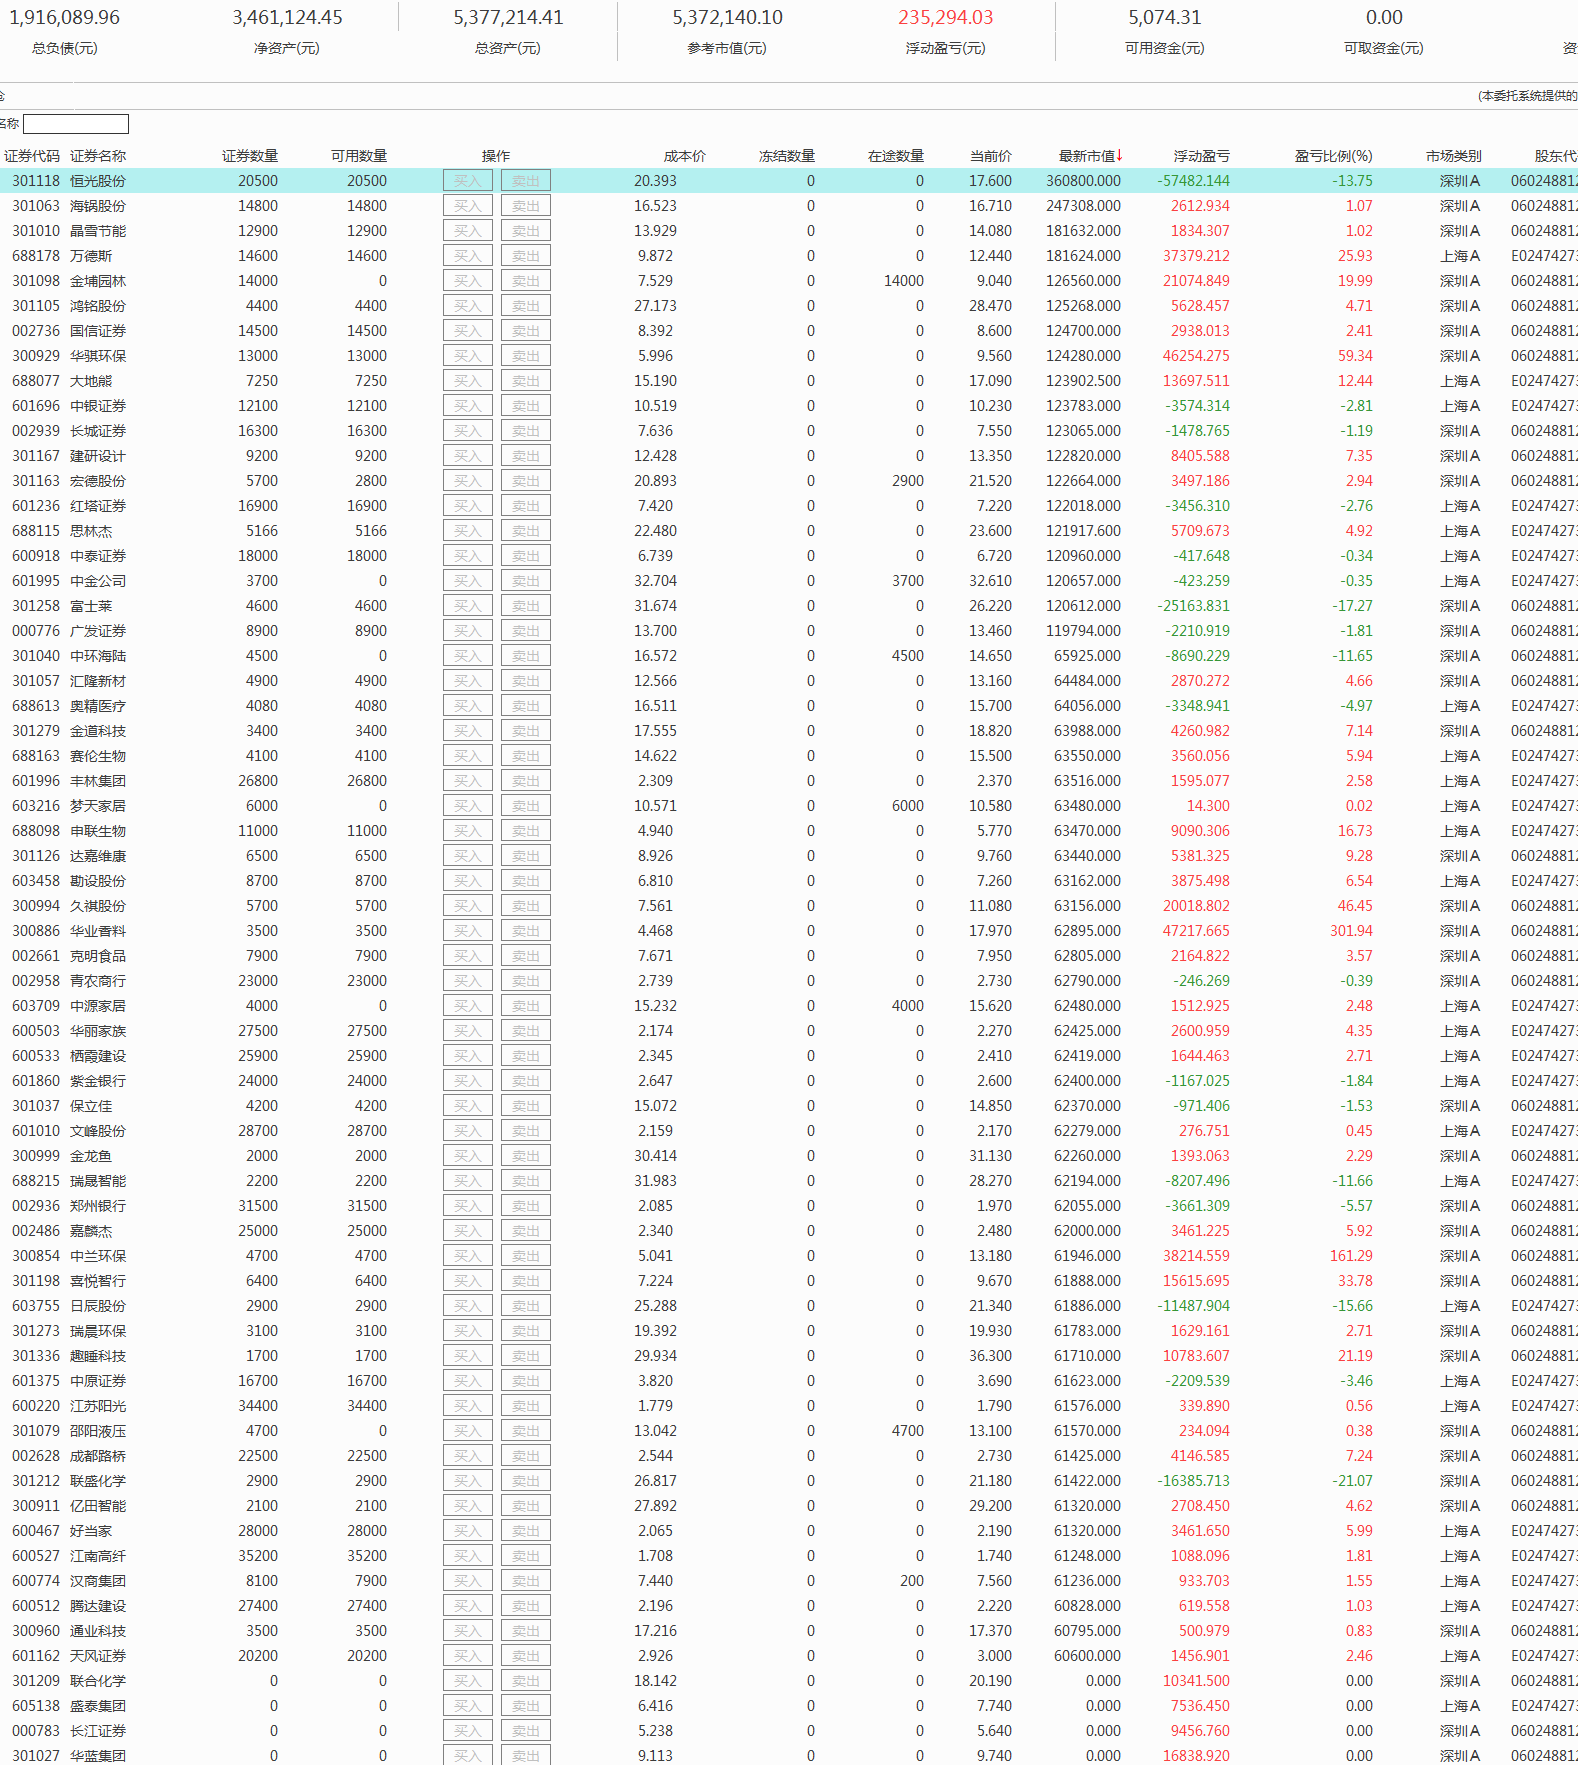Sort by the 当前价 column header
Screen dimensions: 1578x1765
click(991, 156)
